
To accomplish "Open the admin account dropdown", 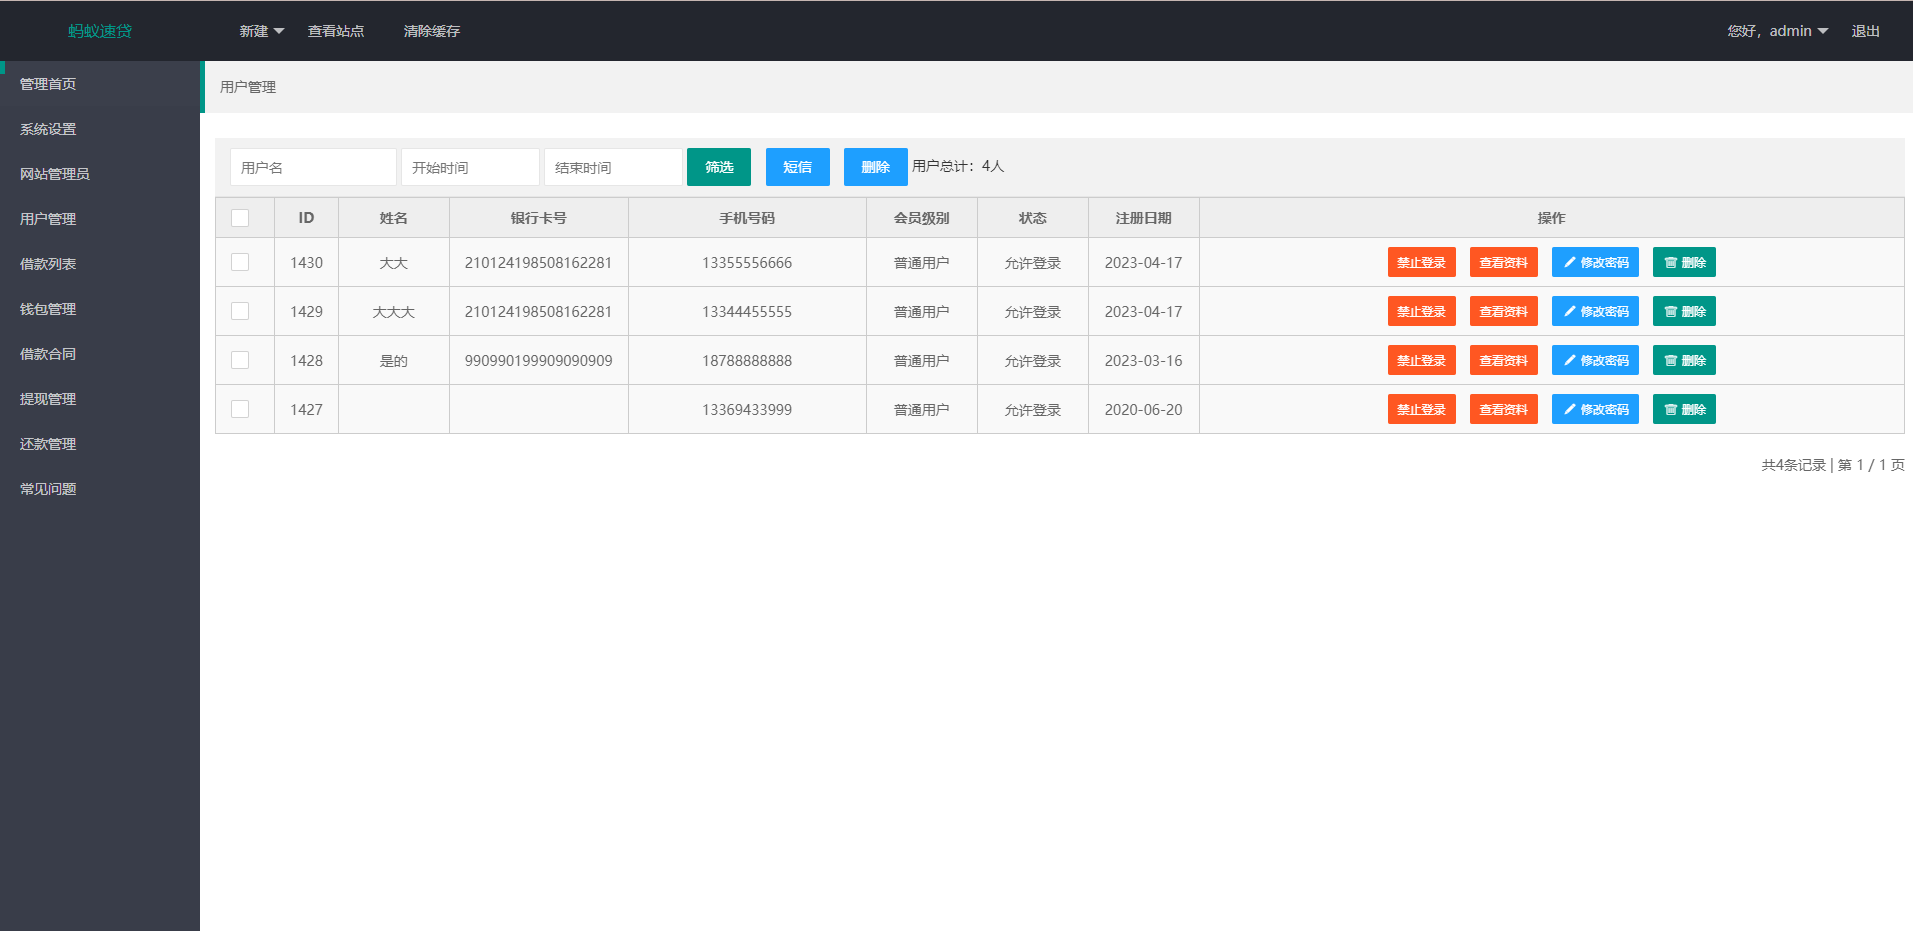I will pos(1778,31).
